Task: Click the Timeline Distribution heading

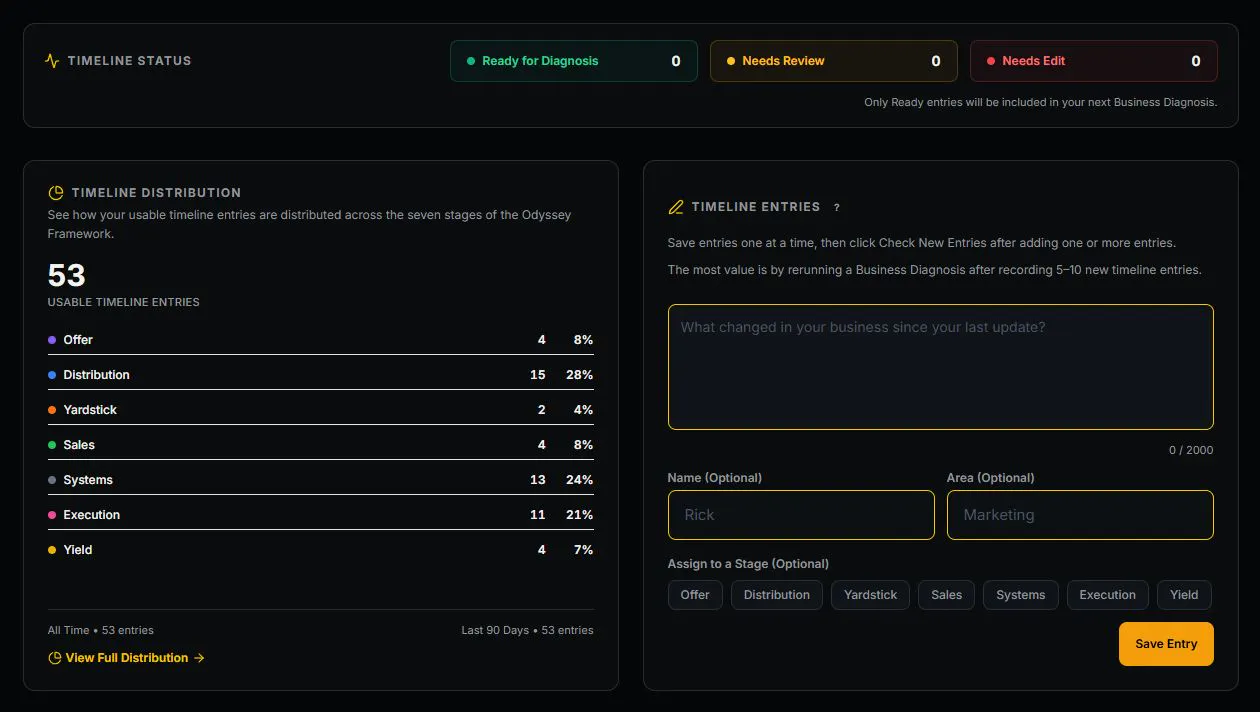Action: coord(156,193)
